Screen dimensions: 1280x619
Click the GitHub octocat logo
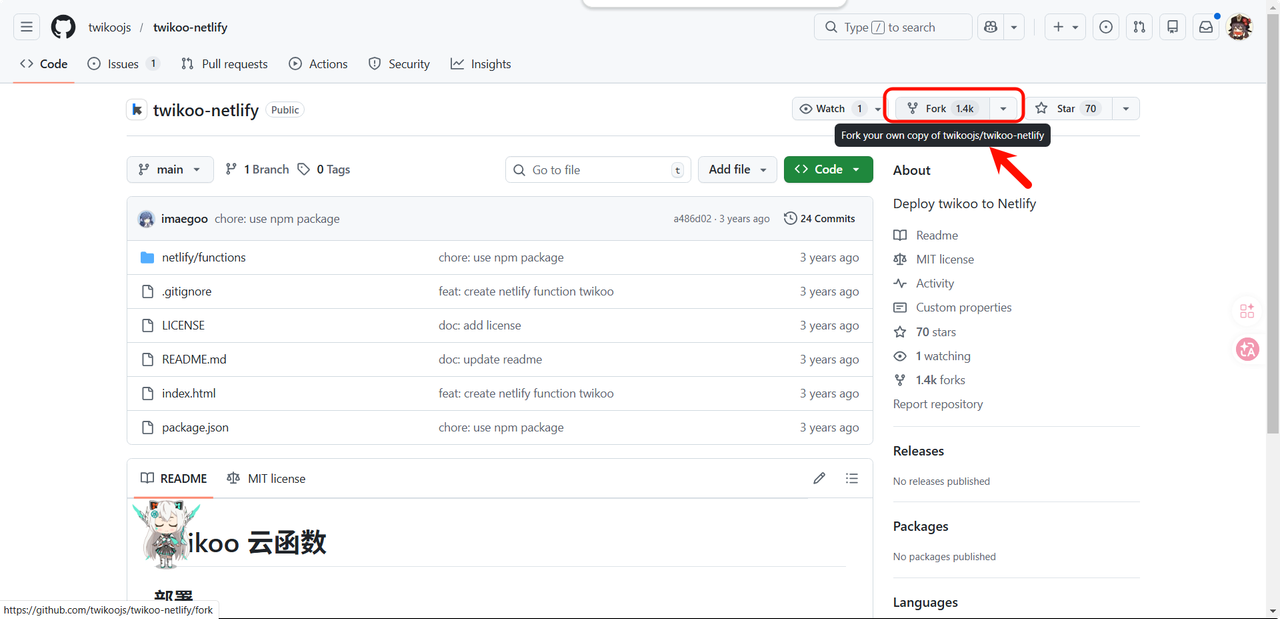[63, 27]
